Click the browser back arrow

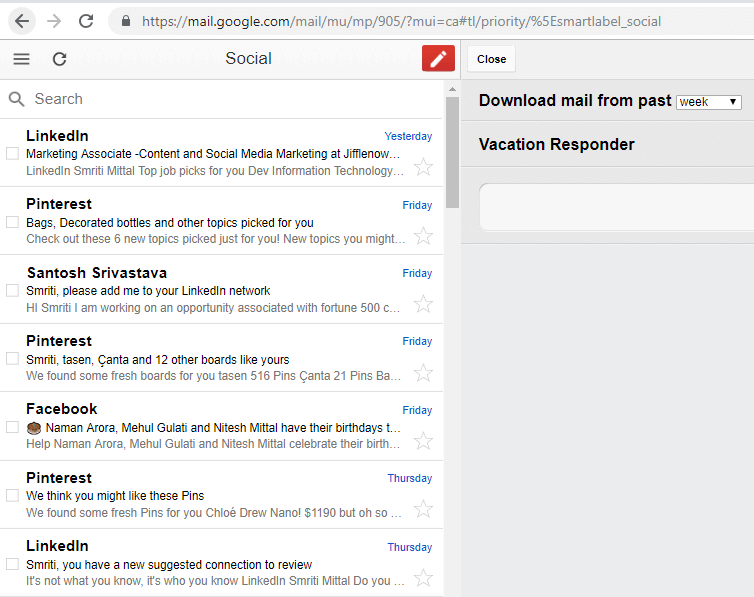click(x=22, y=21)
